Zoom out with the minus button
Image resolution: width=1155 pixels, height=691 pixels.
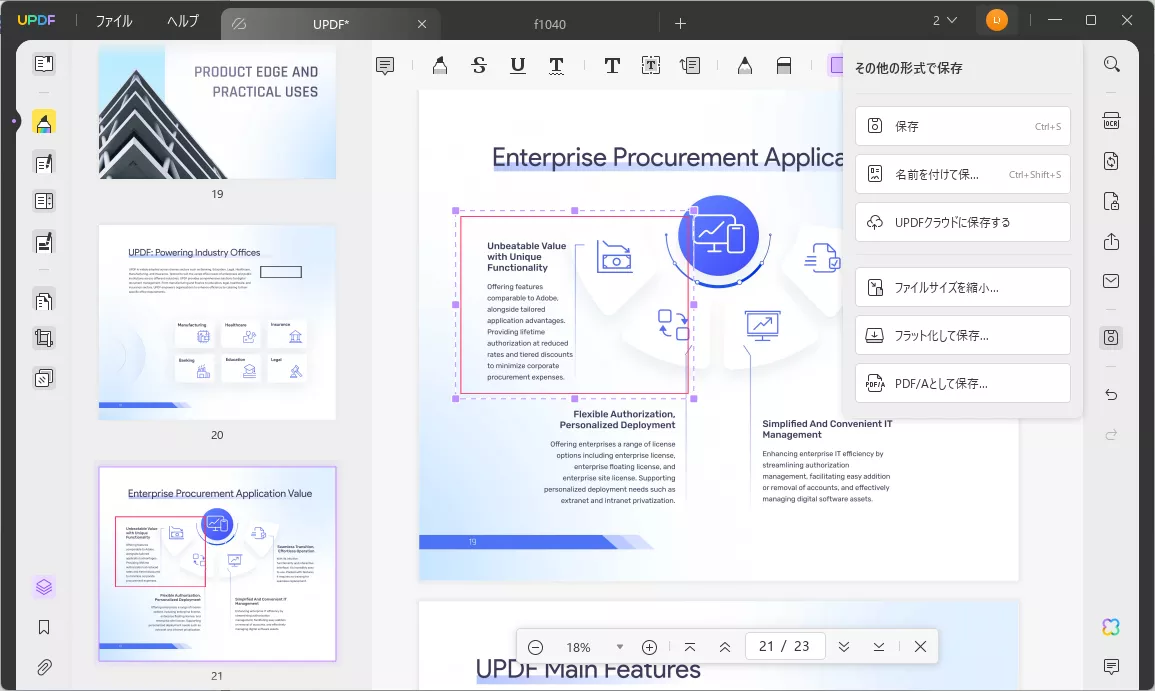(536, 647)
